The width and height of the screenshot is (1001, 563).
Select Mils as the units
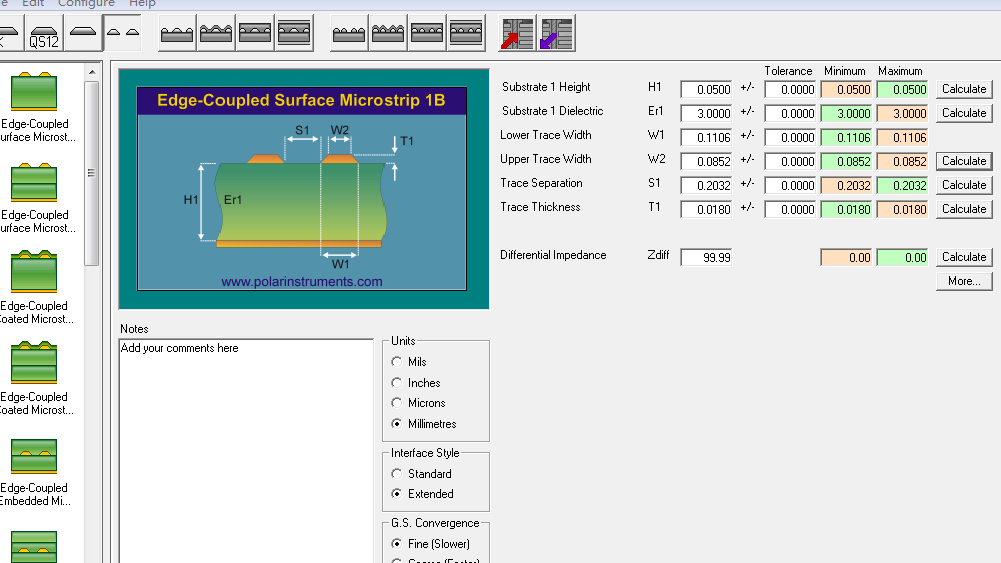pyautogui.click(x=398, y=362)
